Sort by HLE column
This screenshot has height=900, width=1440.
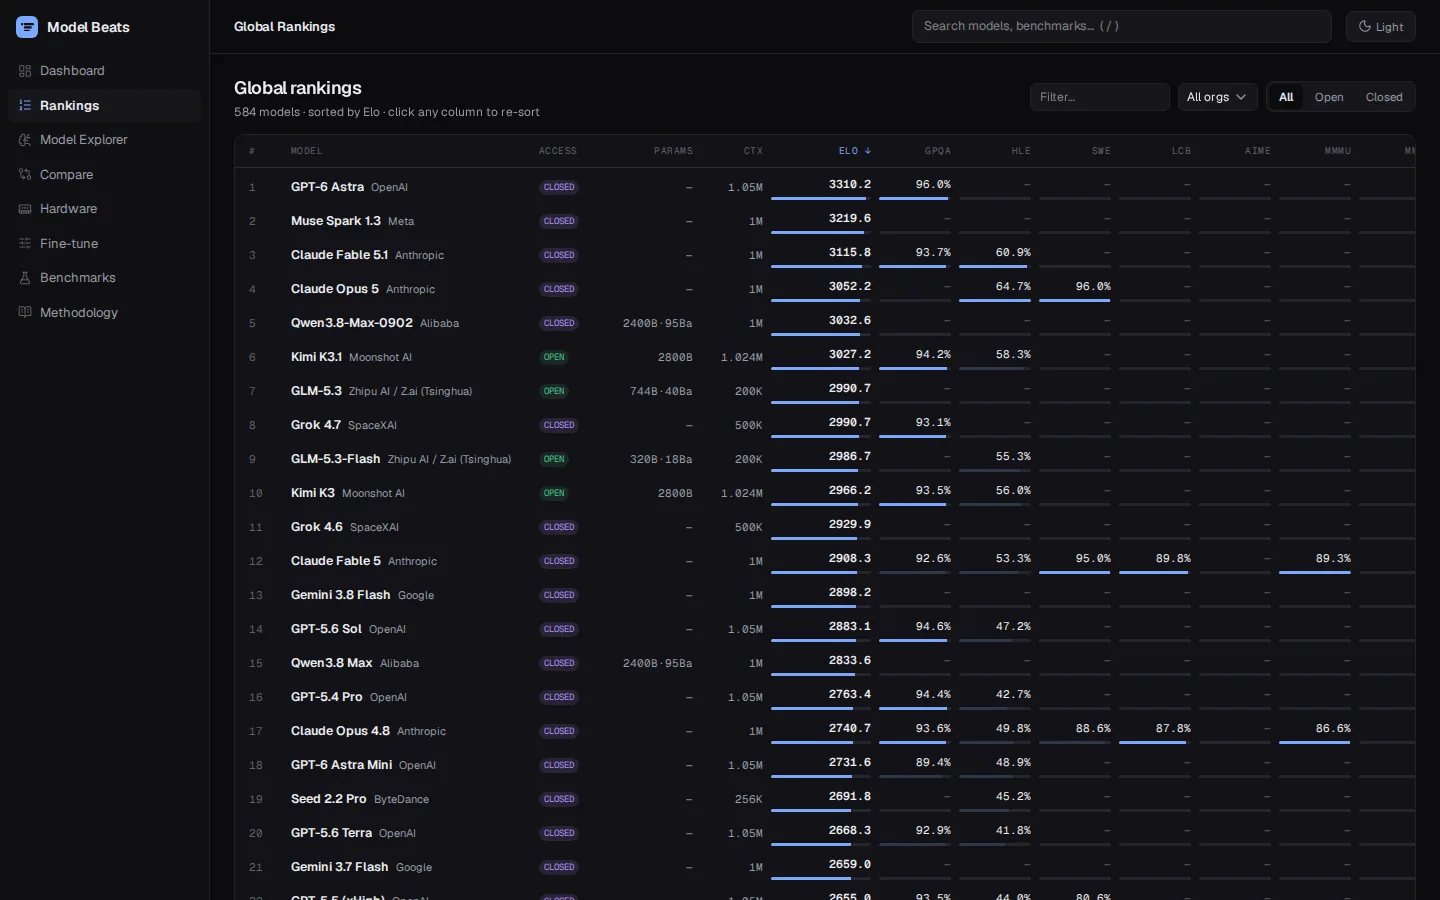click(1021, 151)
